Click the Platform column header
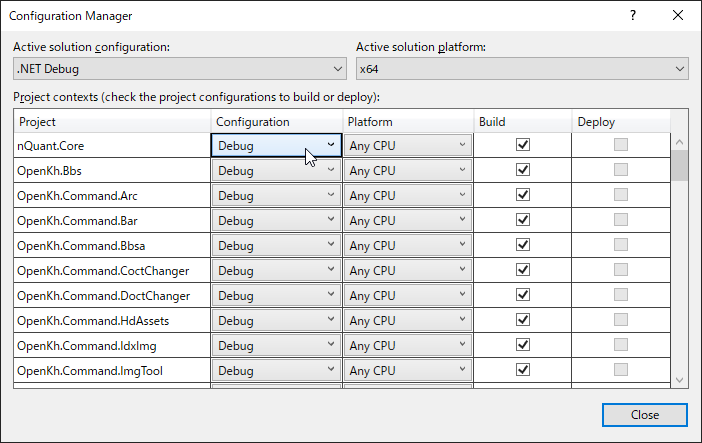This screenshot has width=702, height=443. tap(408, 121)
